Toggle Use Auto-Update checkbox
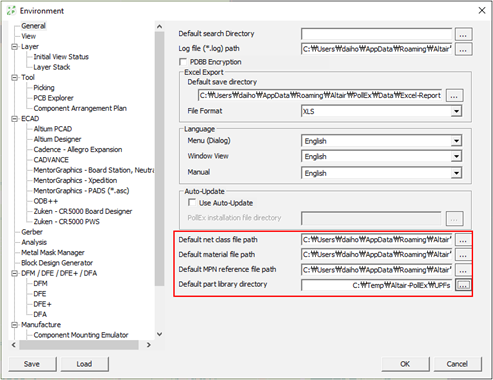 (192, 202)
